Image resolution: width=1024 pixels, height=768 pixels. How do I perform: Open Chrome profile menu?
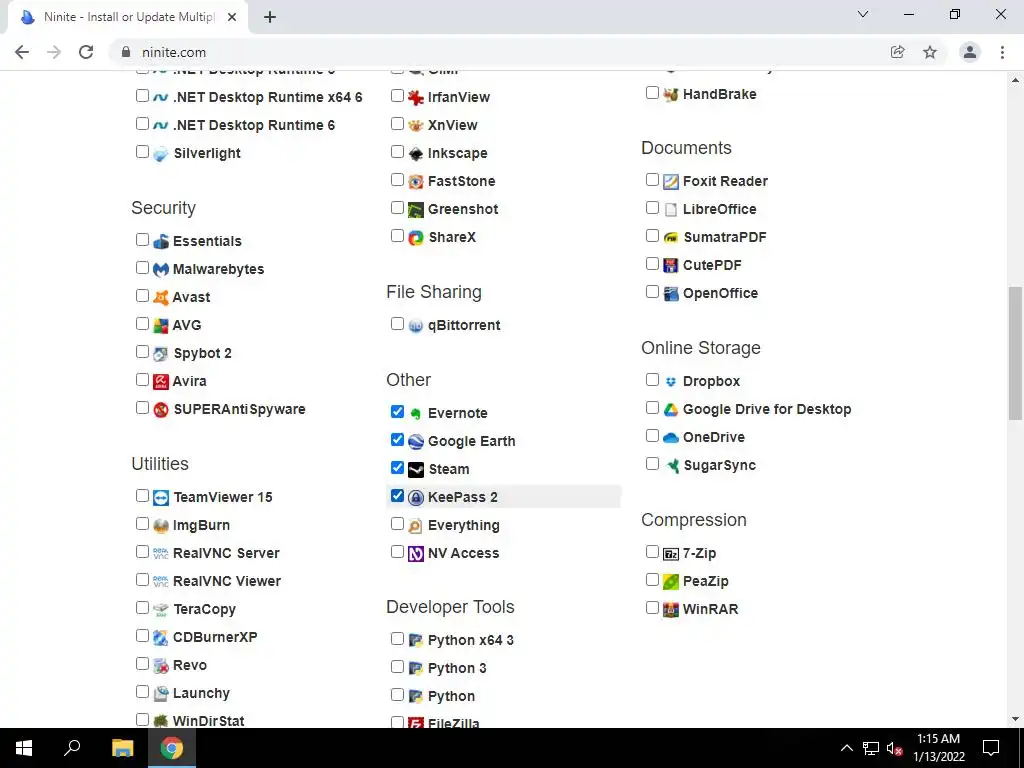[970, 52]
